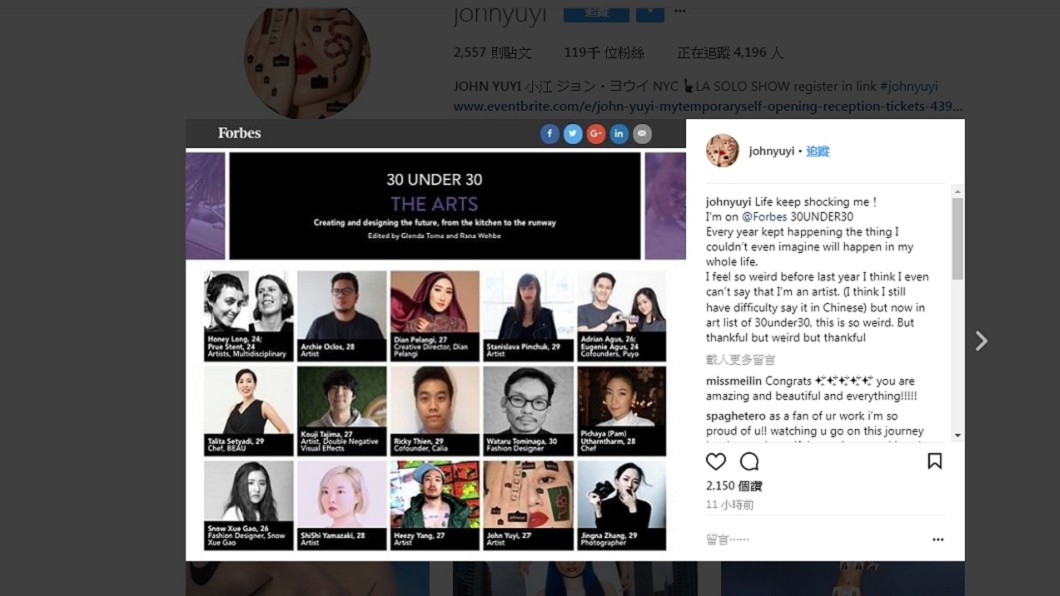The width and height of the screenshot is (1060, 596).
Task: Click the 2,557 posts count
Action: 492,53
